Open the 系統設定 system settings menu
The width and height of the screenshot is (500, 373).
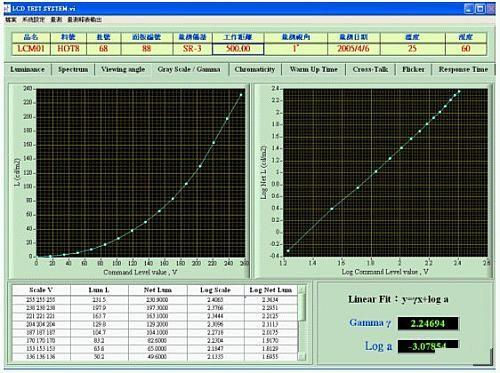click(x=33, y=20)
